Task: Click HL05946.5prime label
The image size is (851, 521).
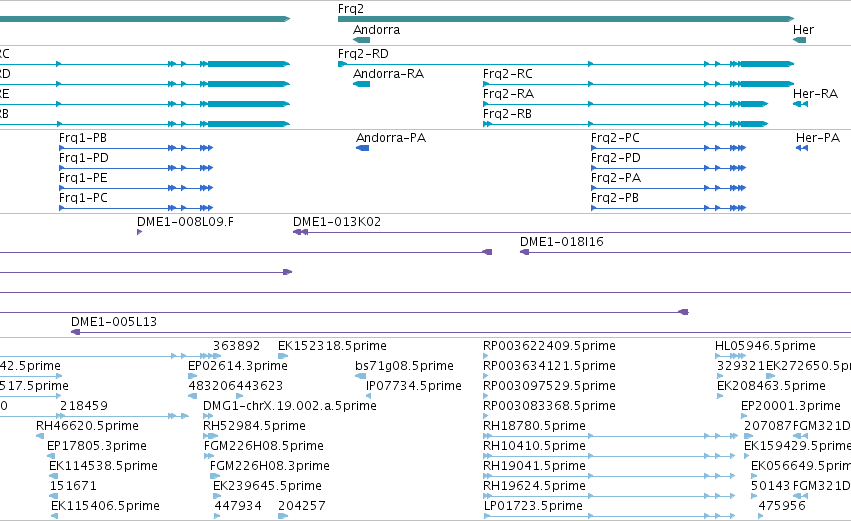Action: click(765, 346)
